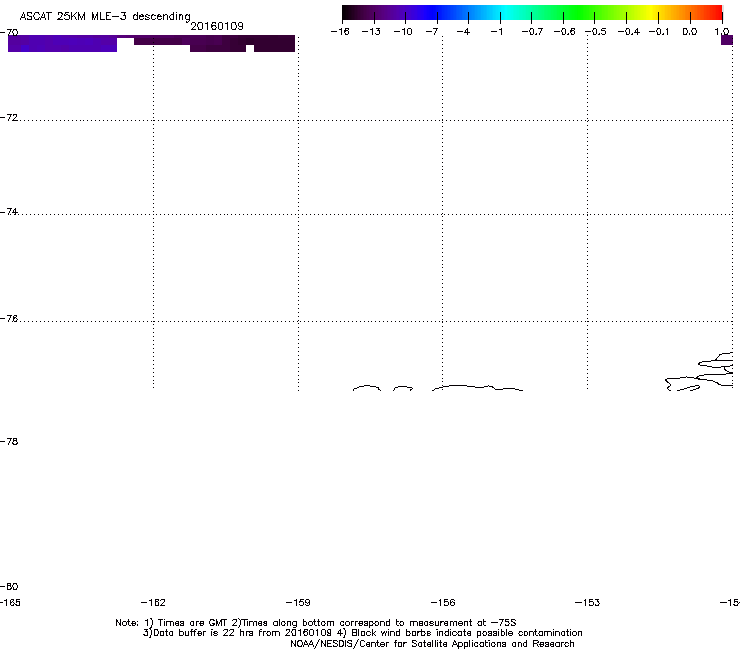Image resolution: width=740 pixels, height=650 pixels.
Task: Click the NOAA/NESDIS credit line
Action: coord(432,644)
